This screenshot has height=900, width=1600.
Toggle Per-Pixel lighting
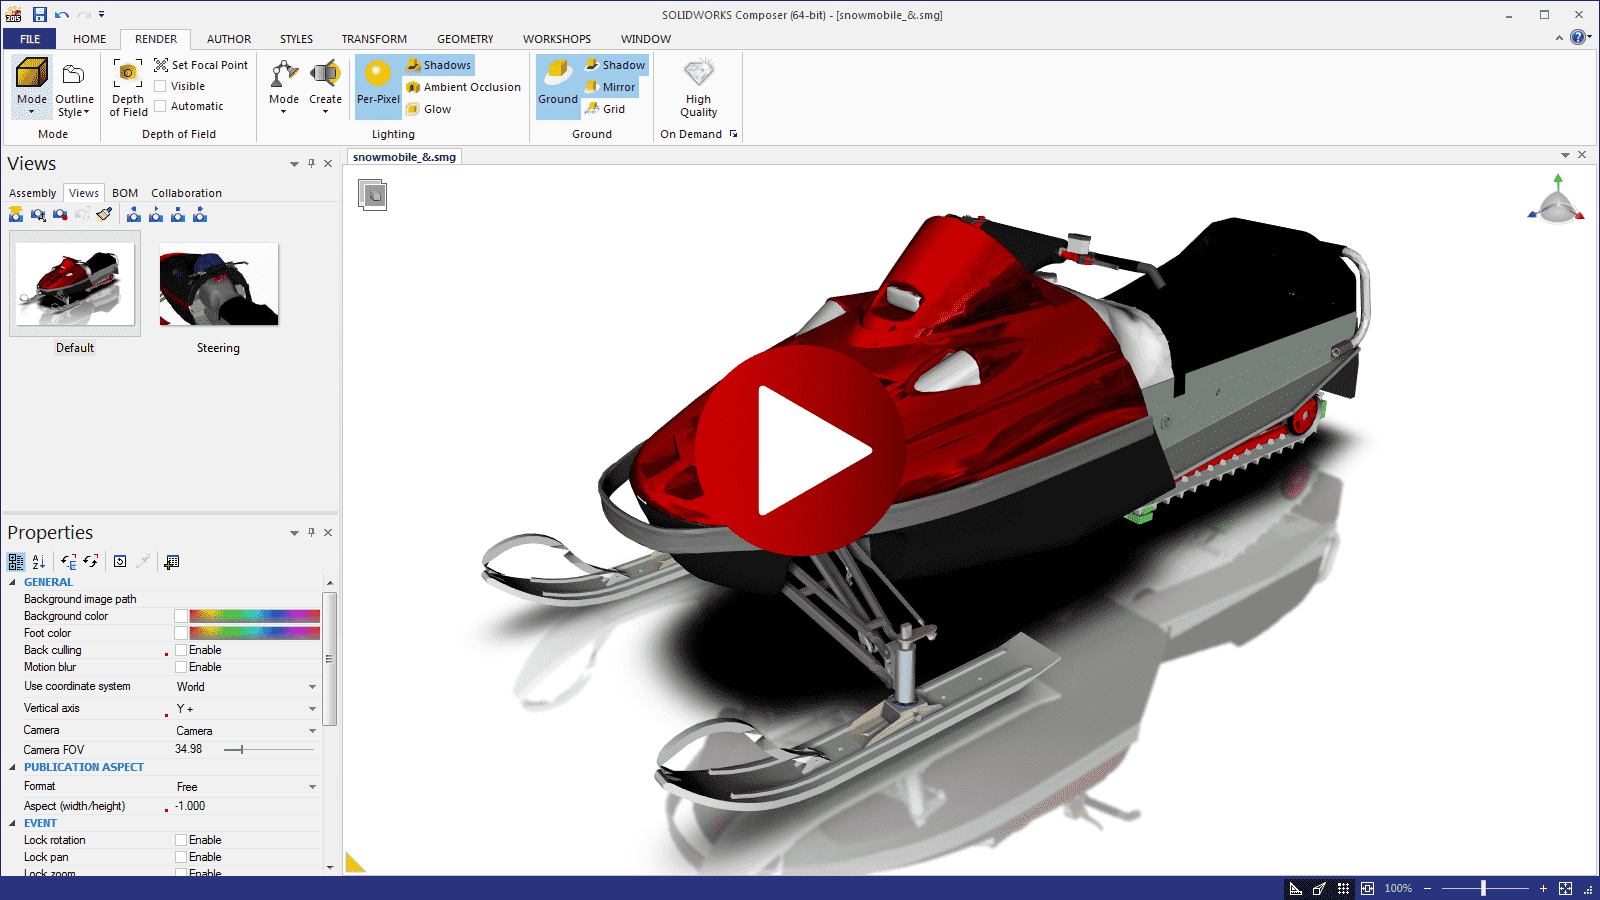[x=378, y=87]
